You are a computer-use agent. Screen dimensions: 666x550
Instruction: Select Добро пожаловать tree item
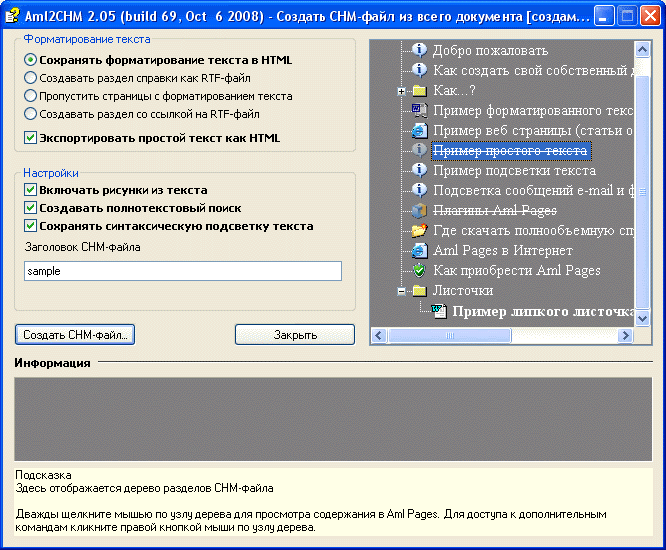tap(490, 50)
